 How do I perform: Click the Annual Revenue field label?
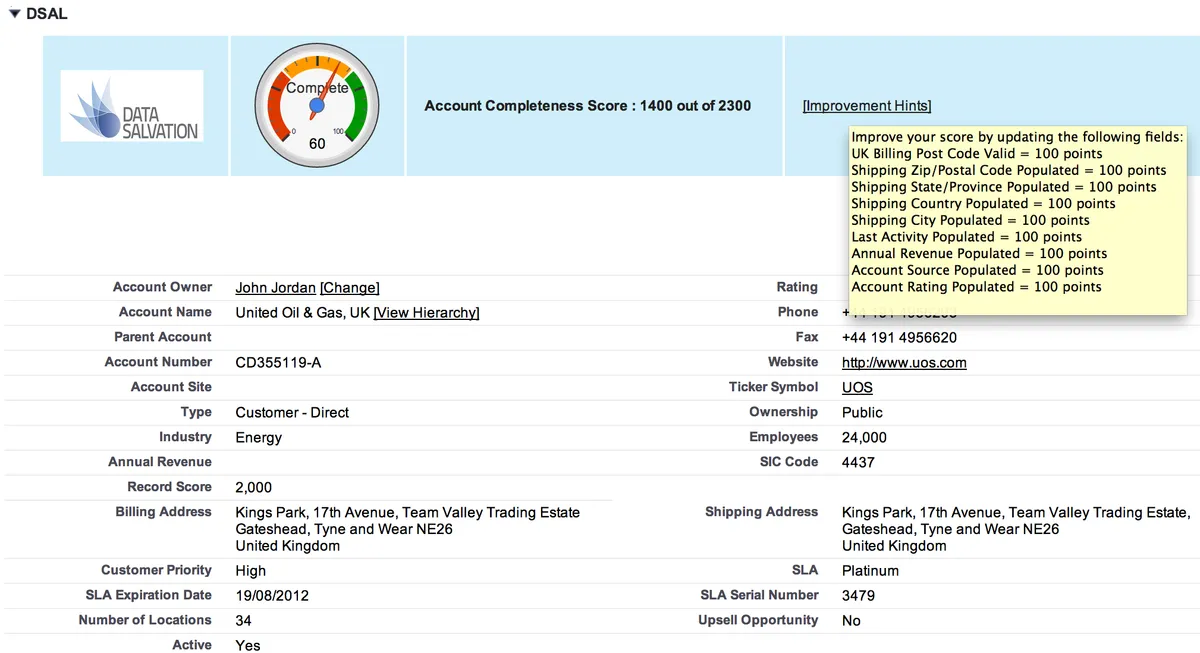160,462
